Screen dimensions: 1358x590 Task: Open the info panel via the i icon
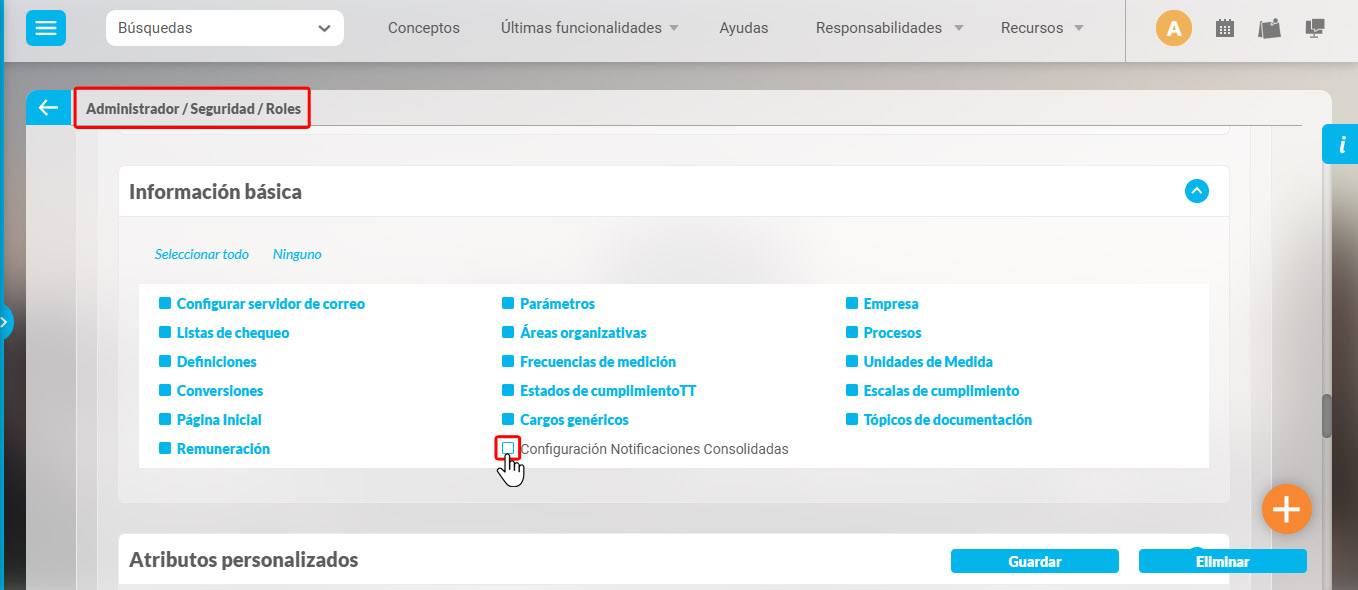coord(1340,143)
